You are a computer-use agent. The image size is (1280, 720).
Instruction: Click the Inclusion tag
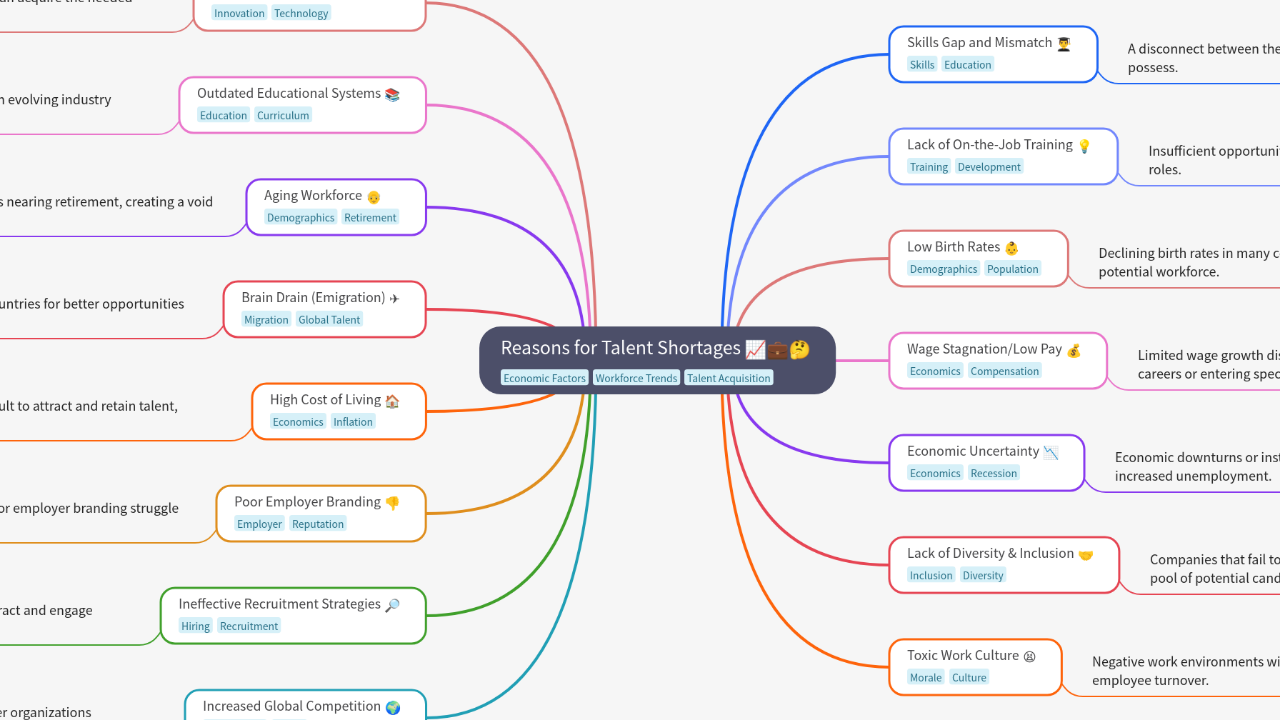tap(931, 575)
